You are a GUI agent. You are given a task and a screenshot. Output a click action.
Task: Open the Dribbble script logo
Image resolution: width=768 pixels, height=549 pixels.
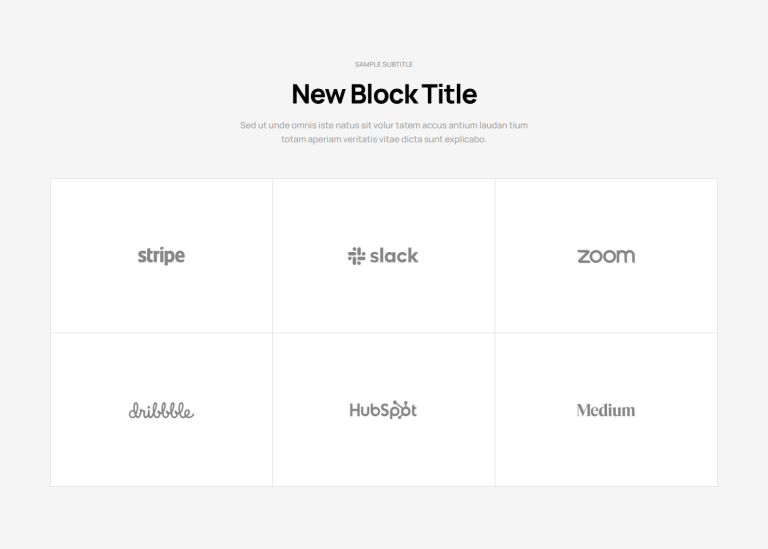click(x=161, y=410)
